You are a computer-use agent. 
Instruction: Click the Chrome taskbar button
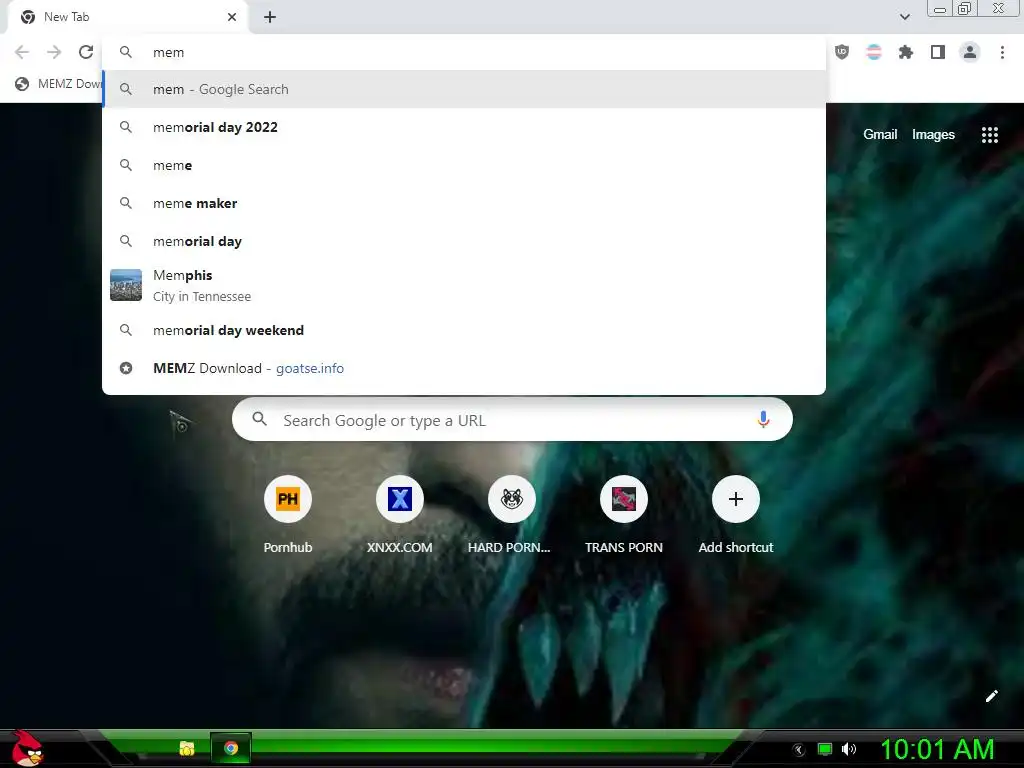[231, 748]
